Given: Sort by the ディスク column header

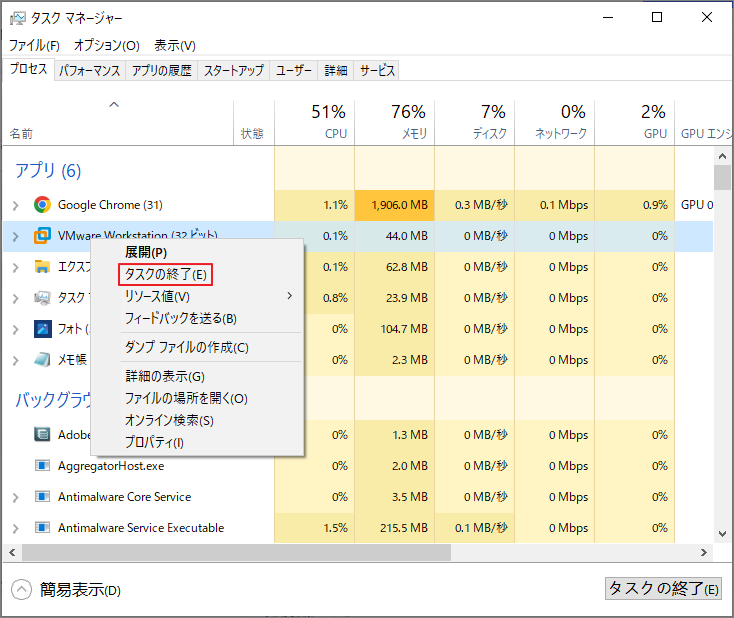Looking at the screenshot, I should click(x=475, y=122).
